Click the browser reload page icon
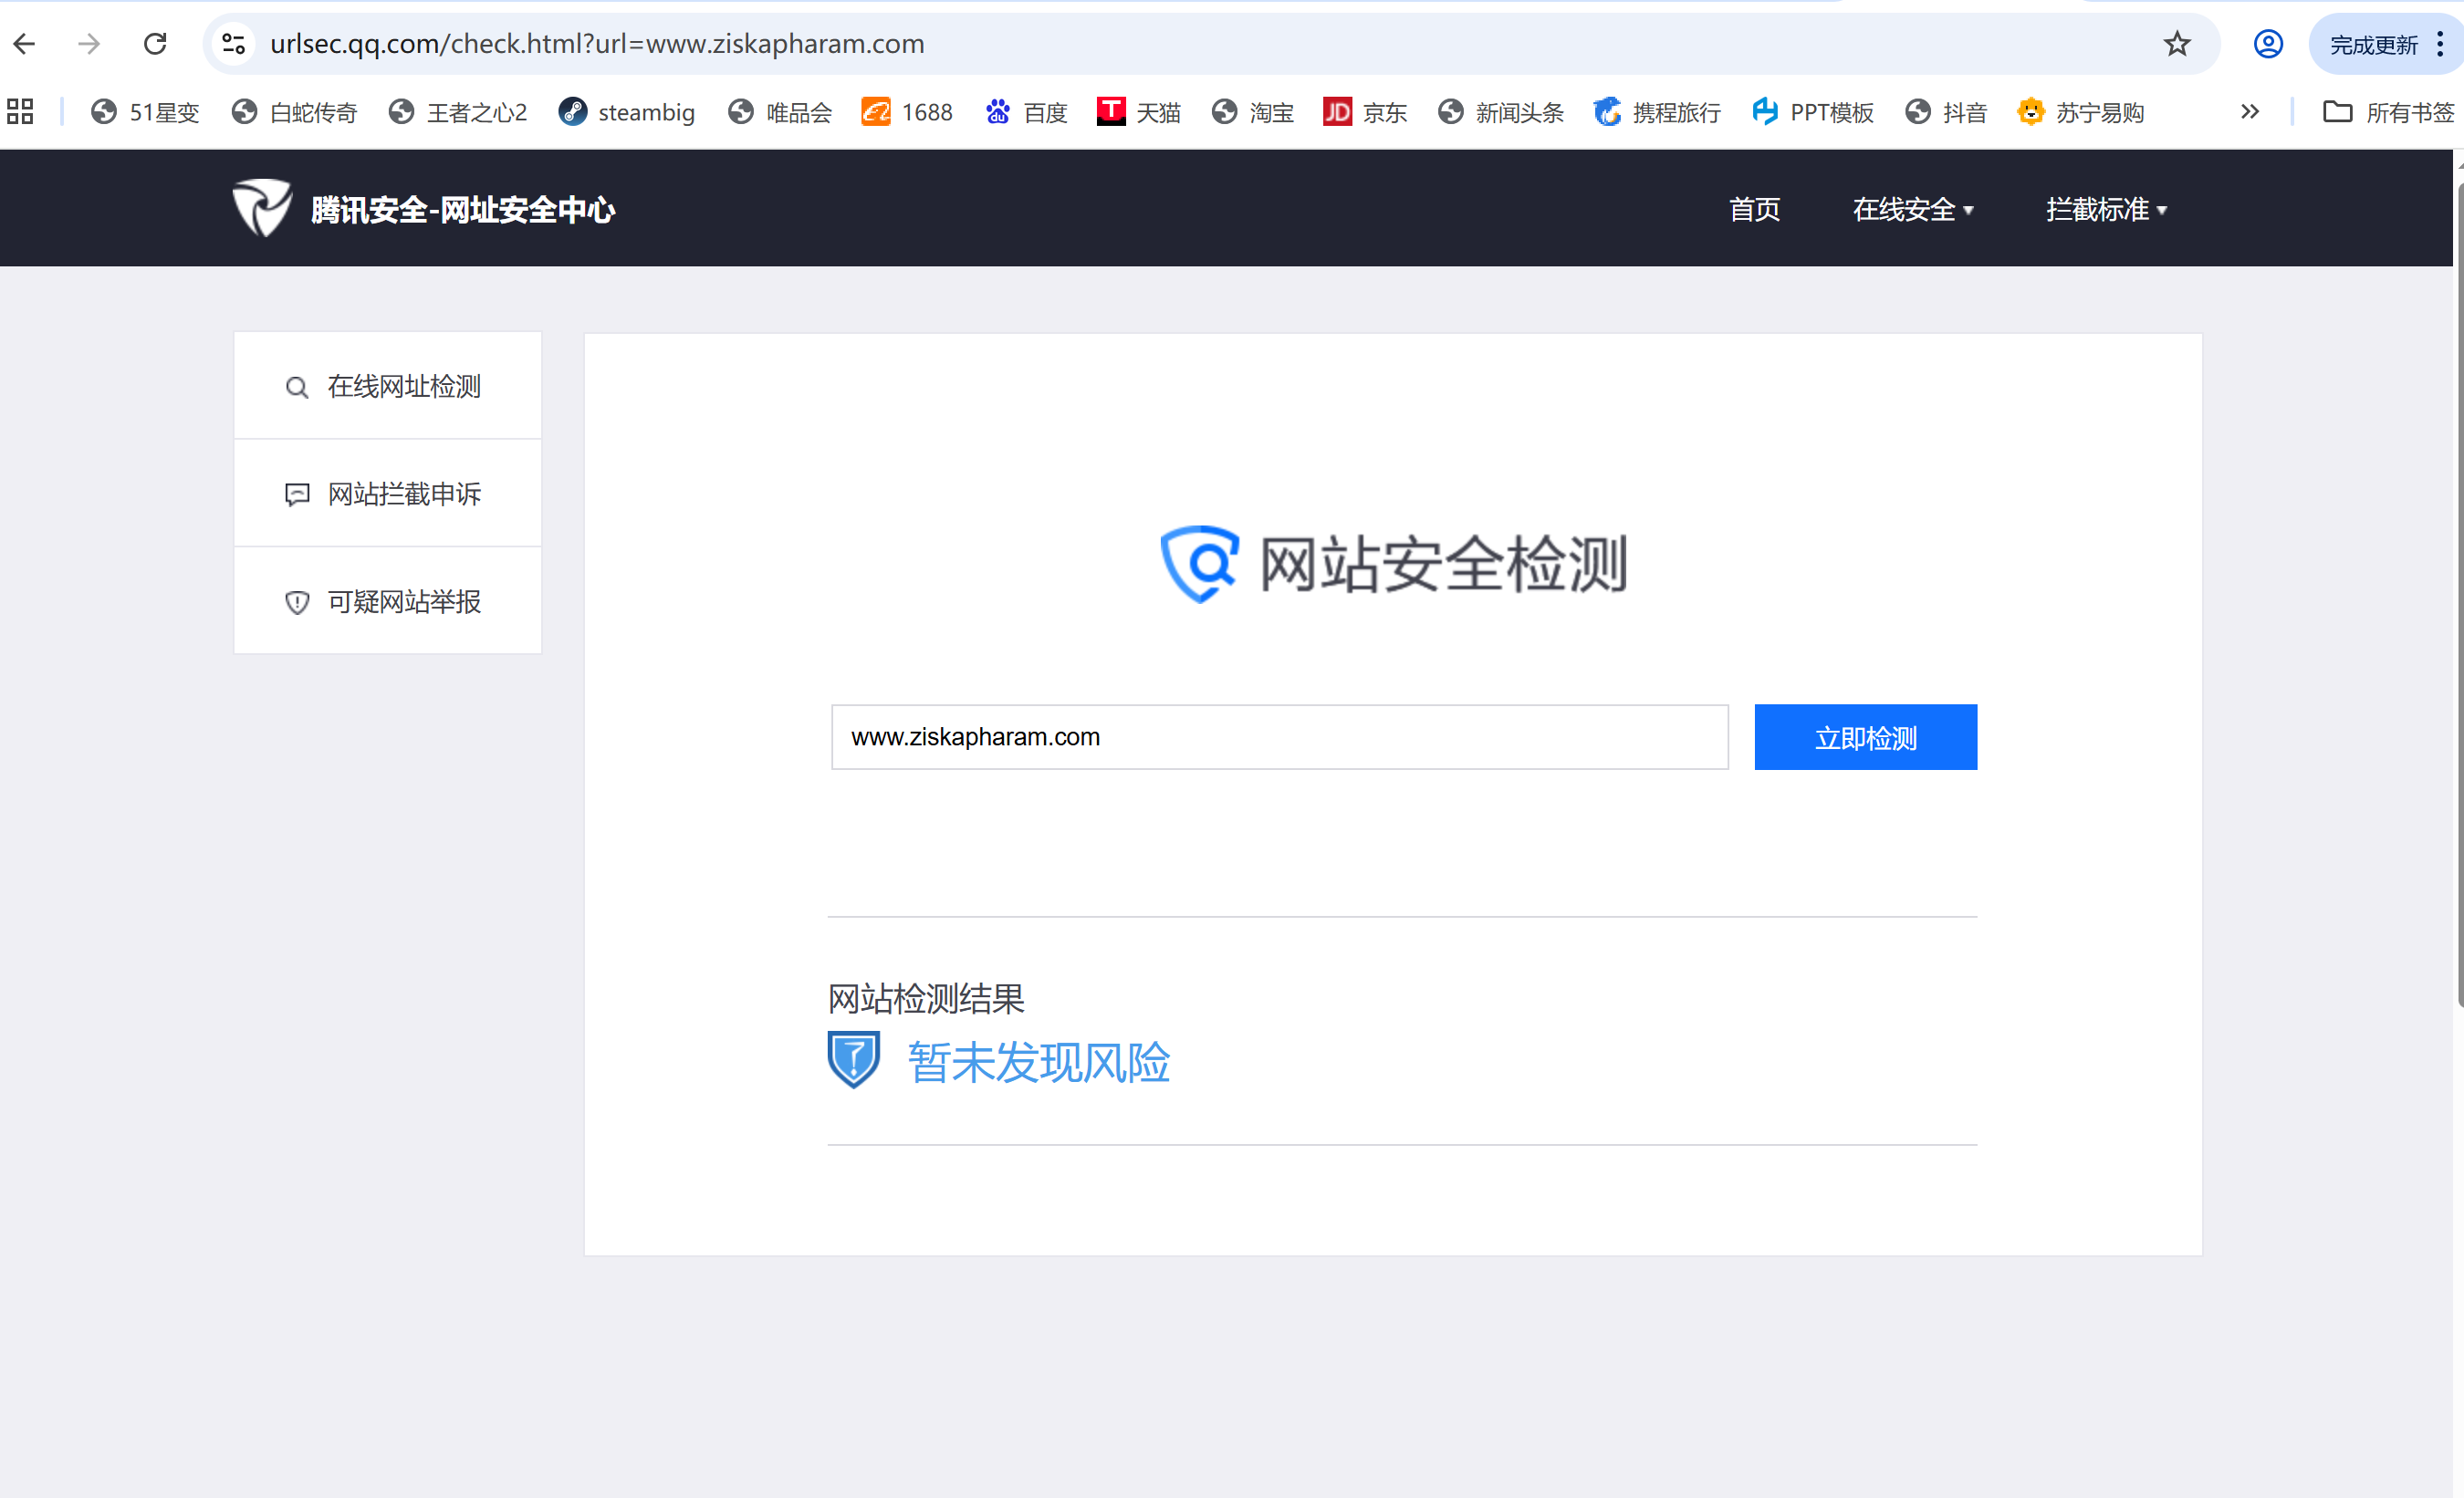 (155, 44)
